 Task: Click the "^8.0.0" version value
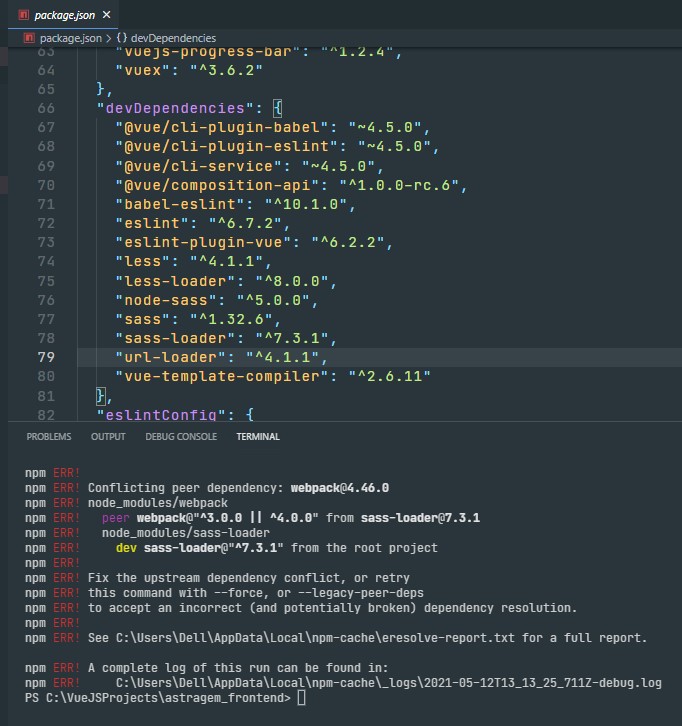292,281
